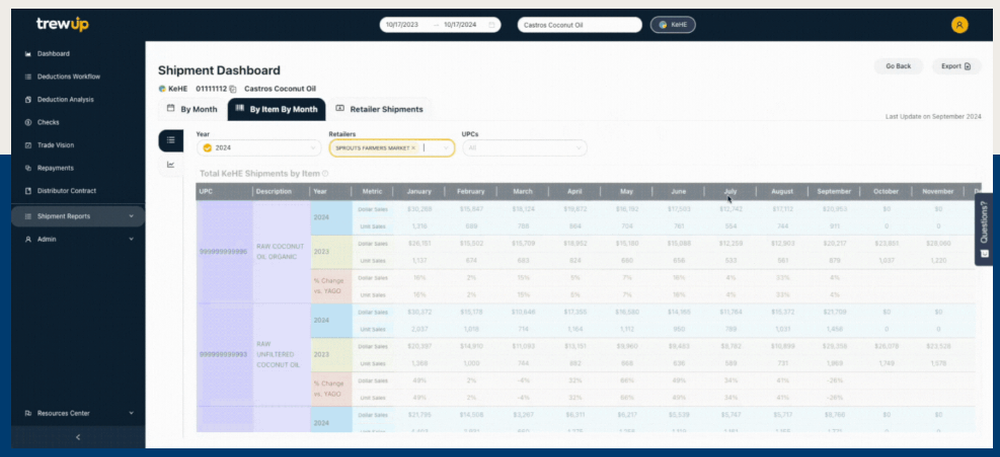The image size is (1000, 457).
Task: Click the KeHE logo under the title
Action: [162, 89]
